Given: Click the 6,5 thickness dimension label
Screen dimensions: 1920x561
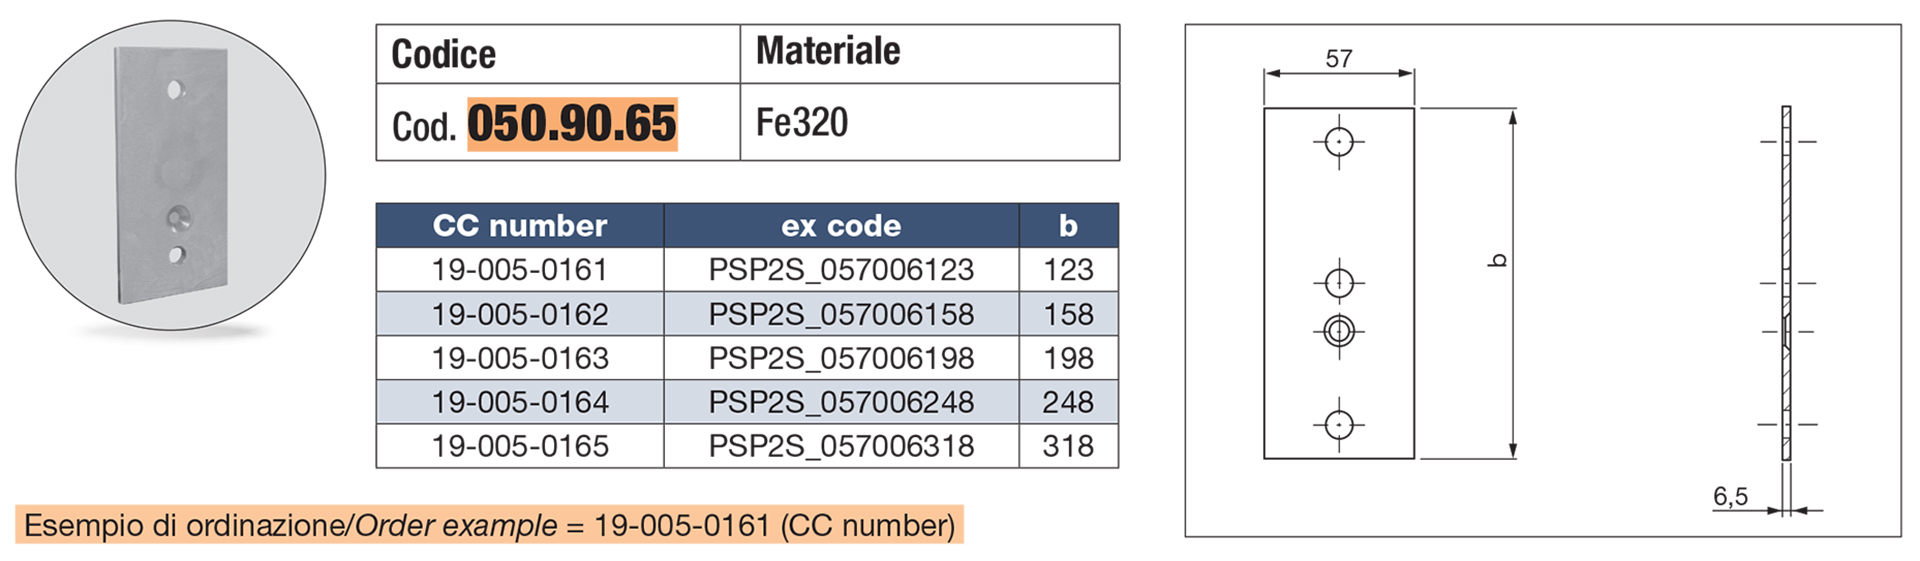Looking at the screenshot, I should pyautogui.click(x=1730, y=496).
